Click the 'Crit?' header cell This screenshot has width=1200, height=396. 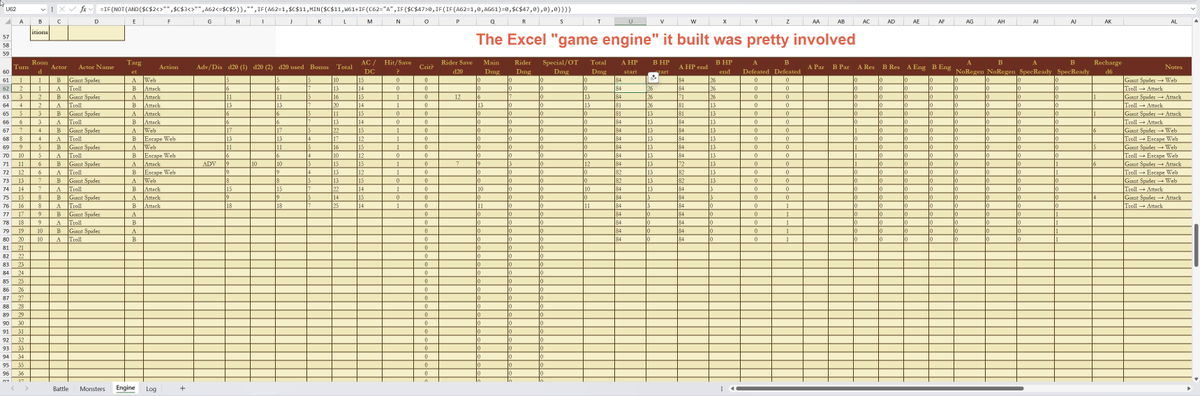click(427, 66)
